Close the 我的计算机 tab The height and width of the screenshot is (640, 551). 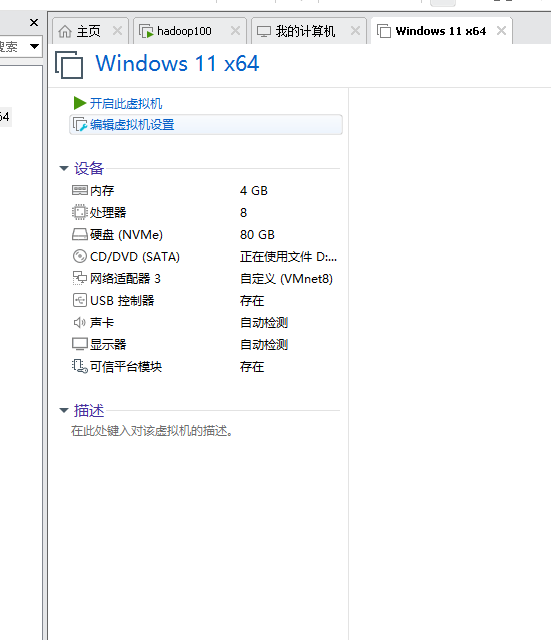355,31
